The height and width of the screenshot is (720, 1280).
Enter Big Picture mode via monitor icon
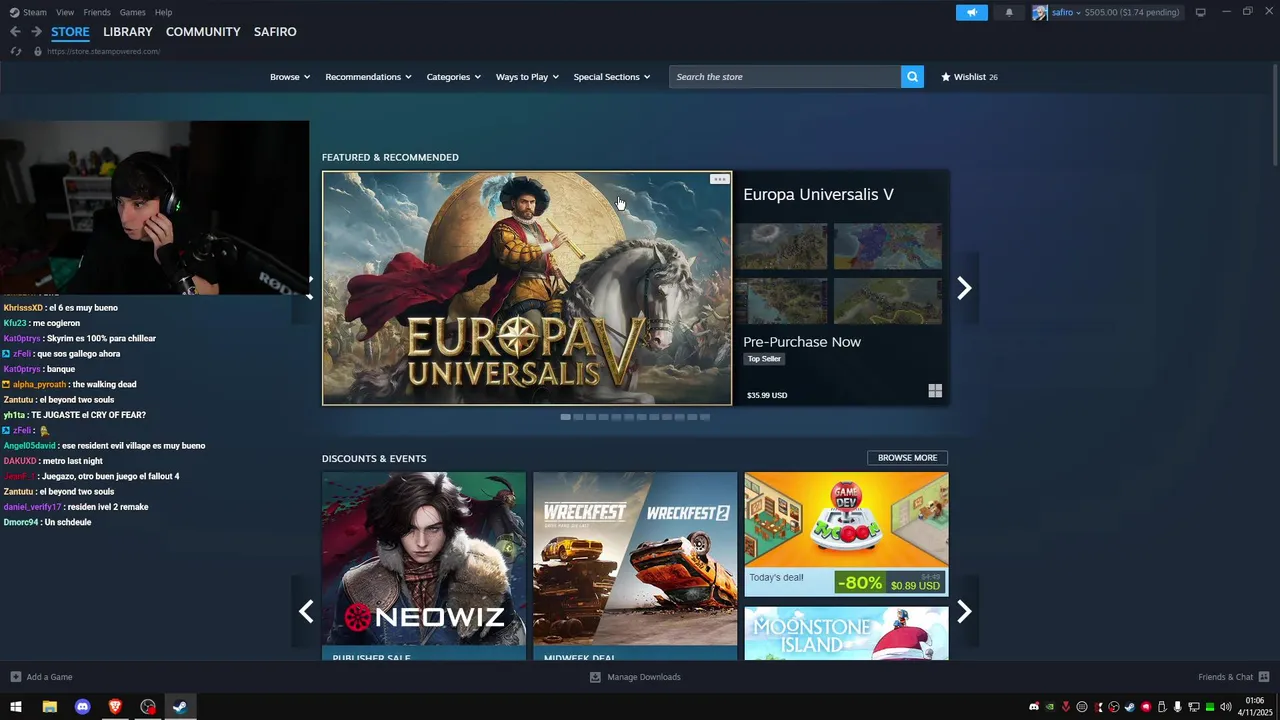click(x=1200, y=12)
